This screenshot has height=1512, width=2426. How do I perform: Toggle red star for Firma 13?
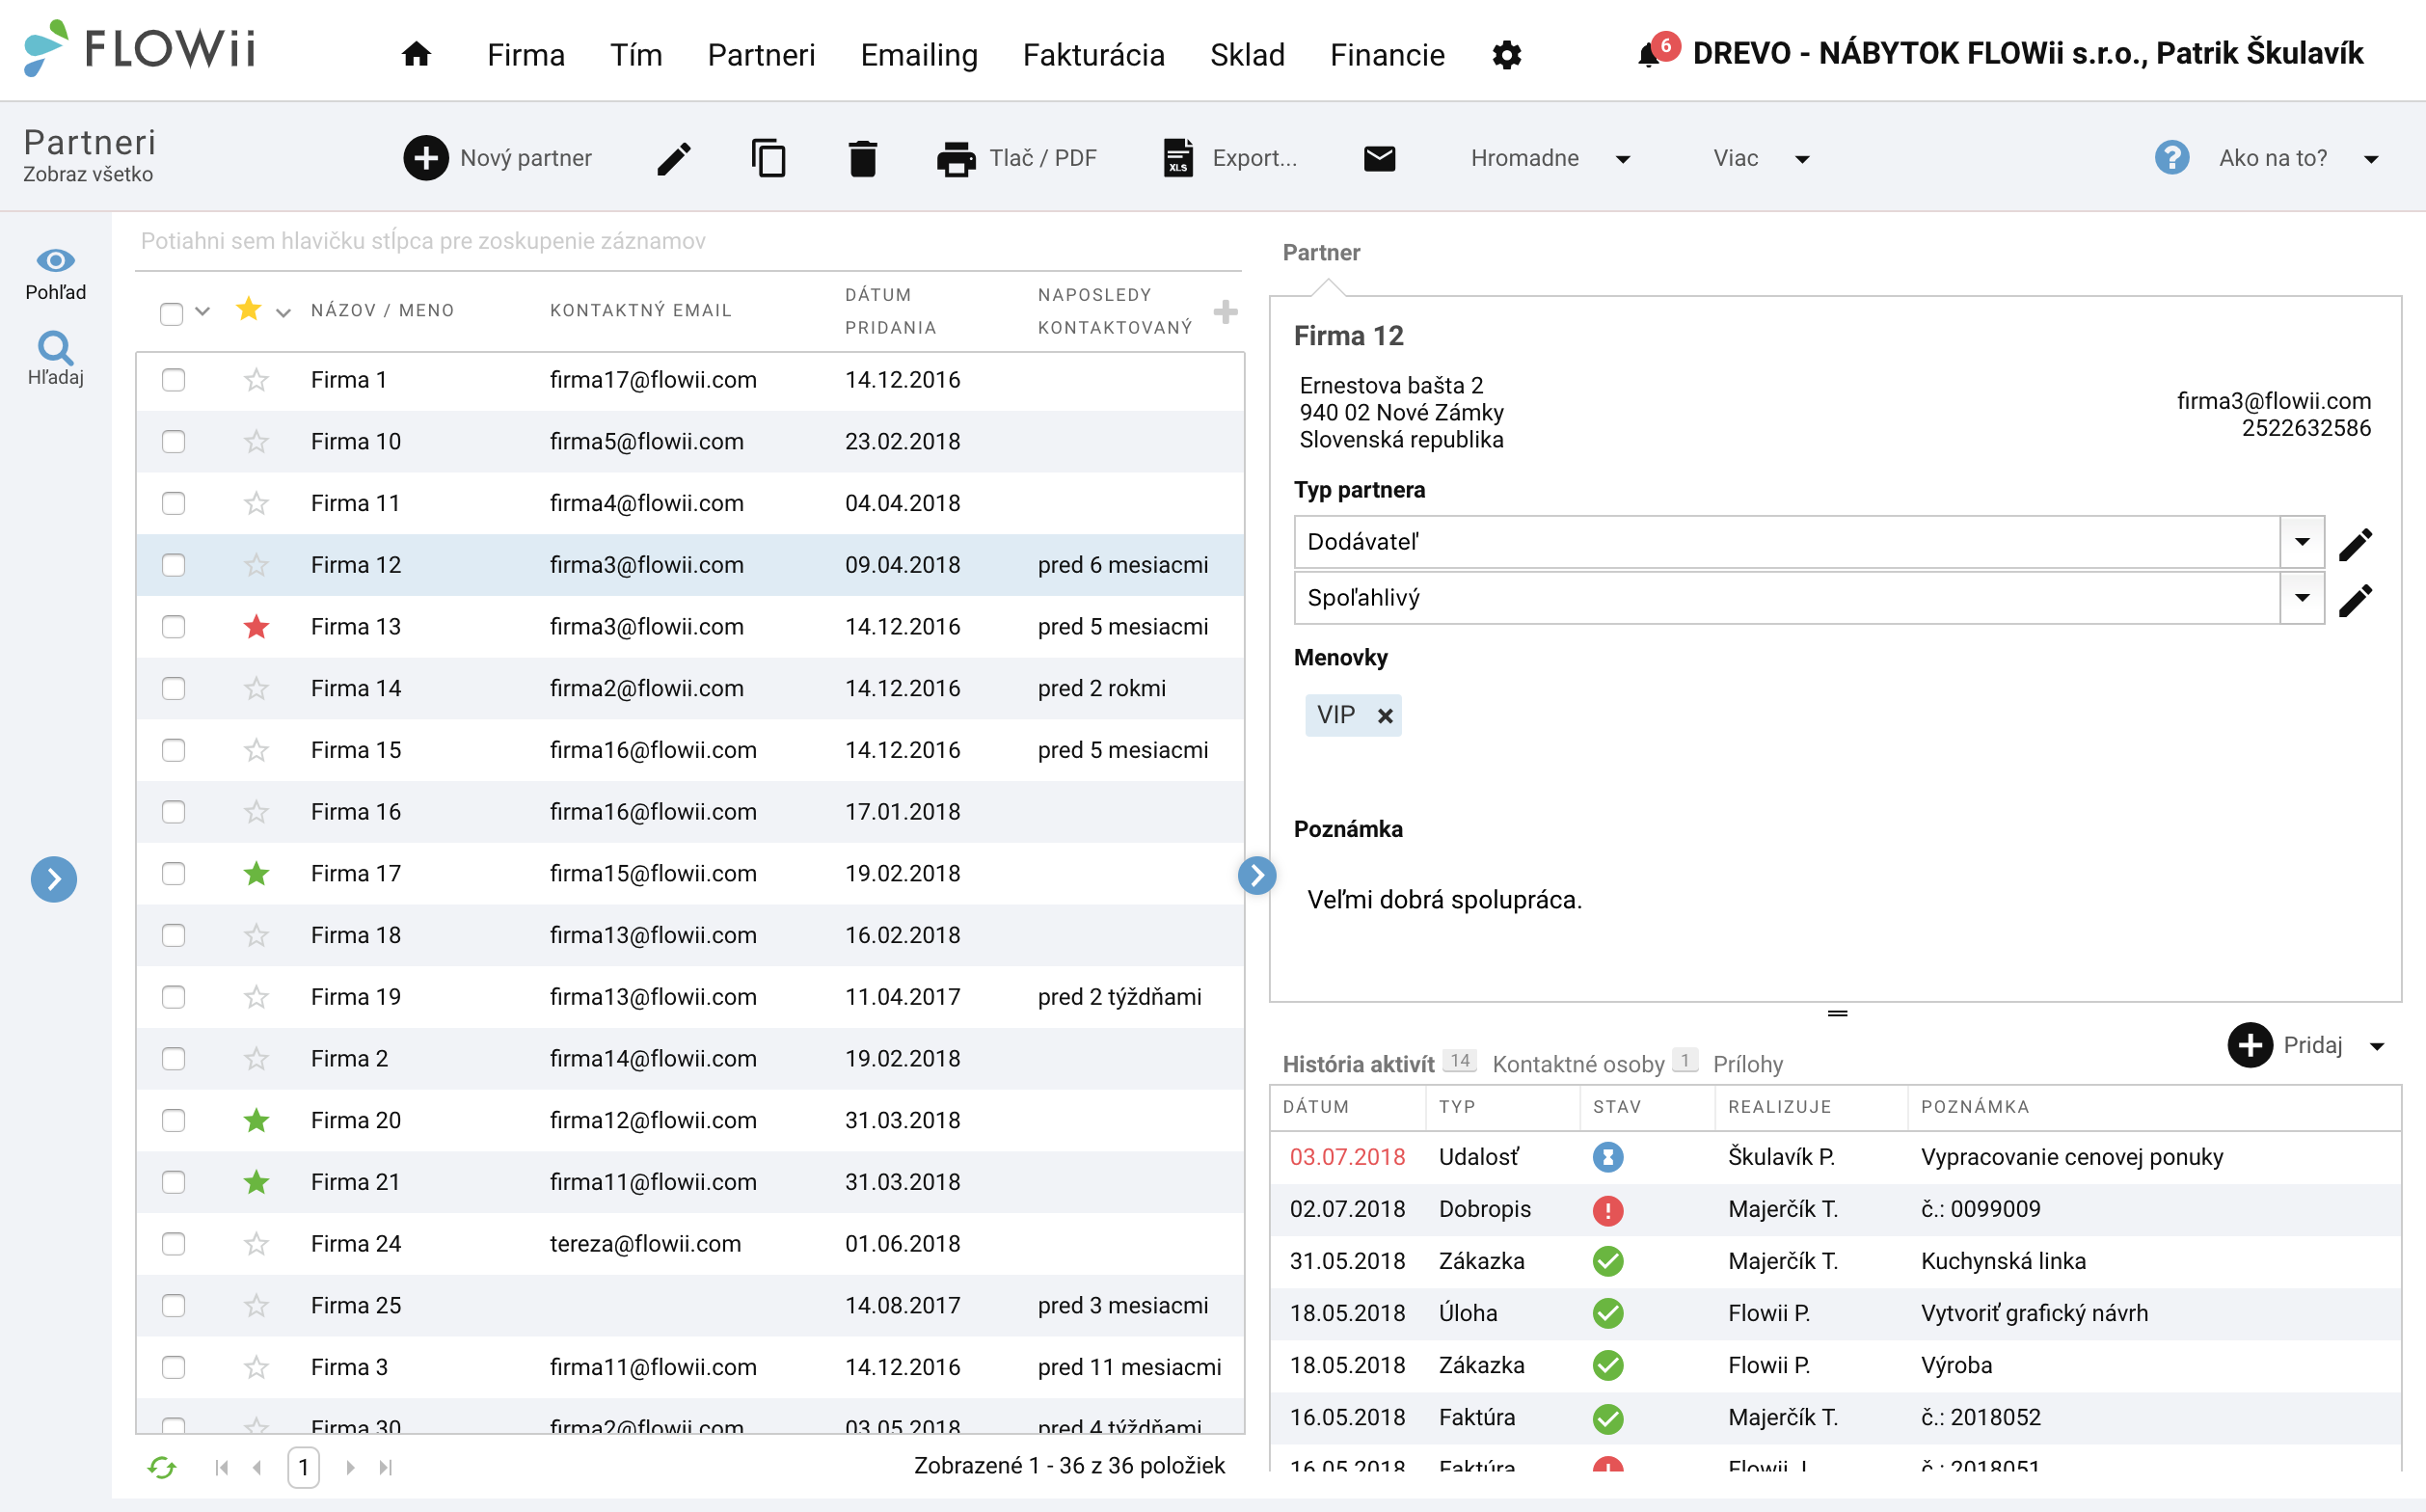pos(256,627)
